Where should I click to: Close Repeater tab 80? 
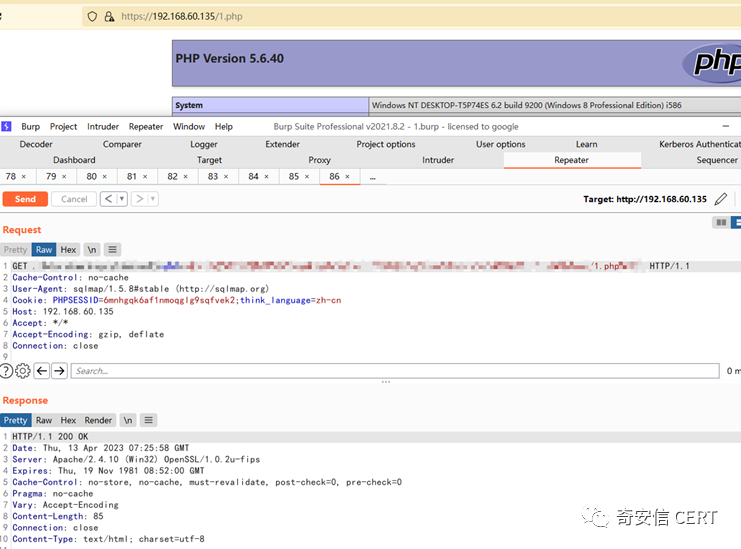(x=104, y=177)
